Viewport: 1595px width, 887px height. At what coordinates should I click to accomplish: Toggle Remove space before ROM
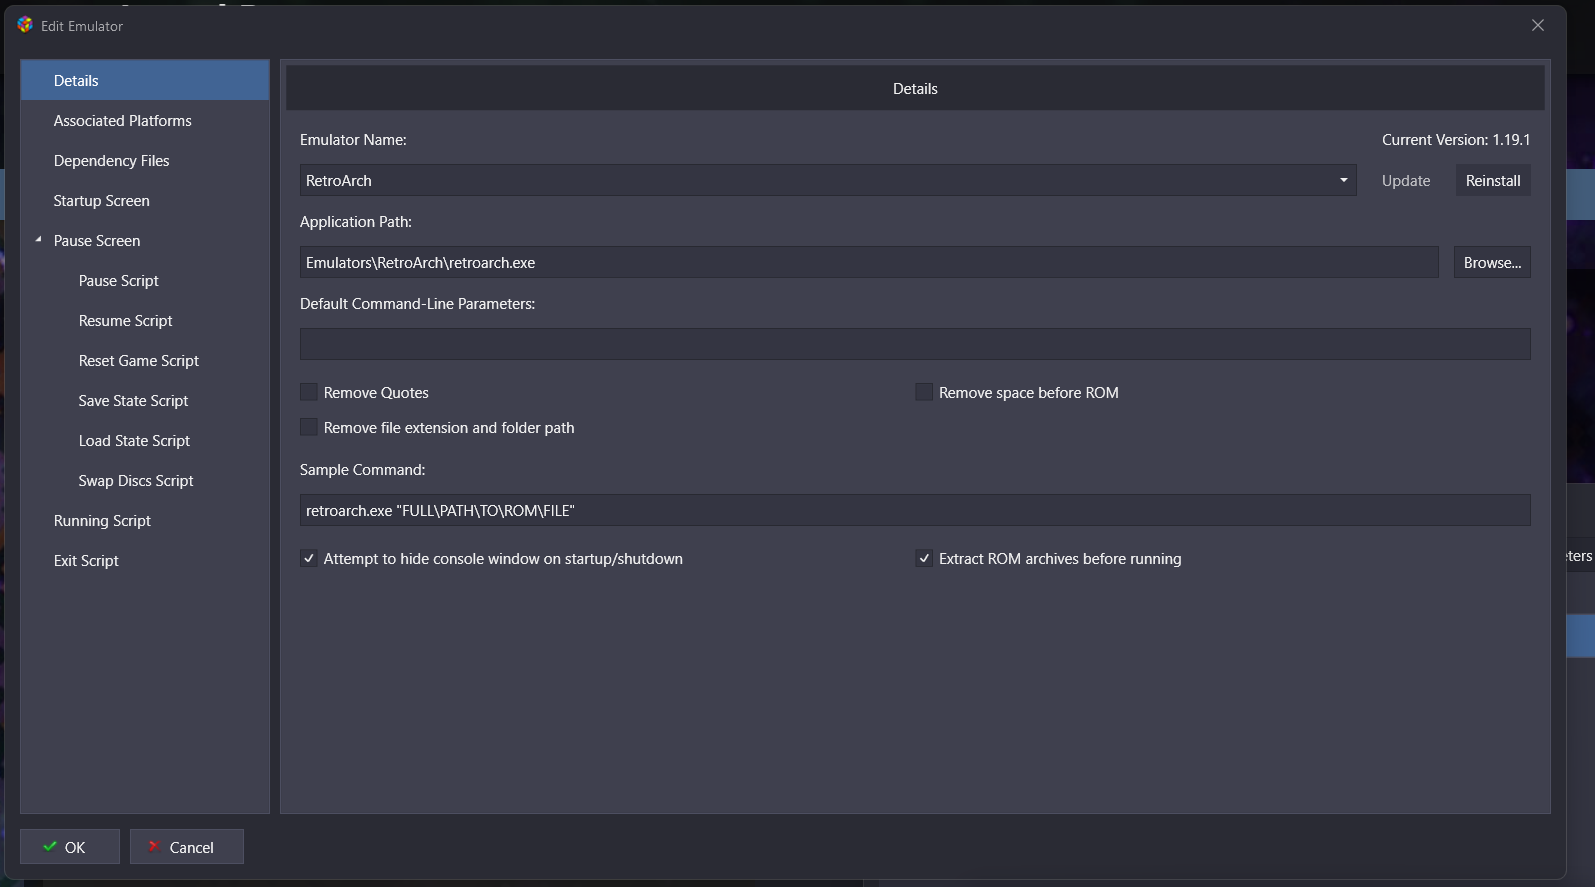tap(924, 392)
